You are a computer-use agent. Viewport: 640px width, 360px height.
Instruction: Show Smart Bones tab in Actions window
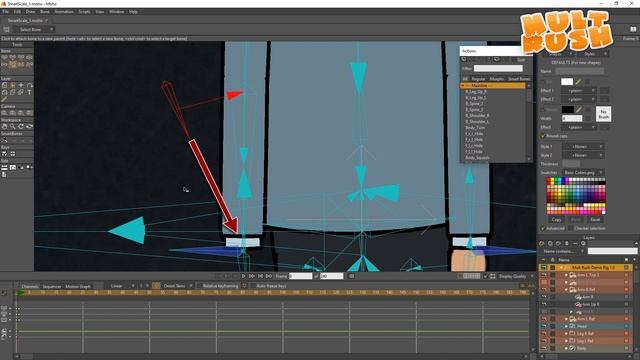[x=519, y=79]
